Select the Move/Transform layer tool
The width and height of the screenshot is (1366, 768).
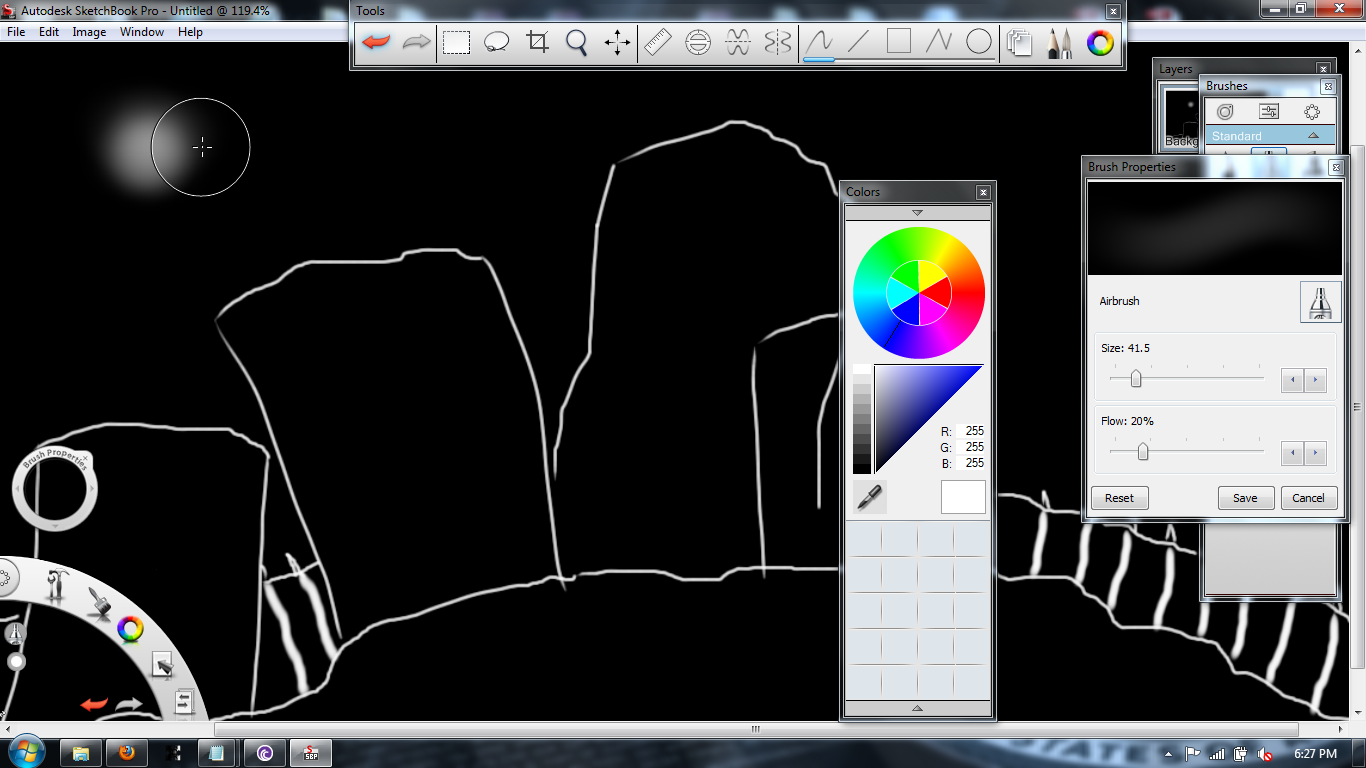click(x=617, y=42)
